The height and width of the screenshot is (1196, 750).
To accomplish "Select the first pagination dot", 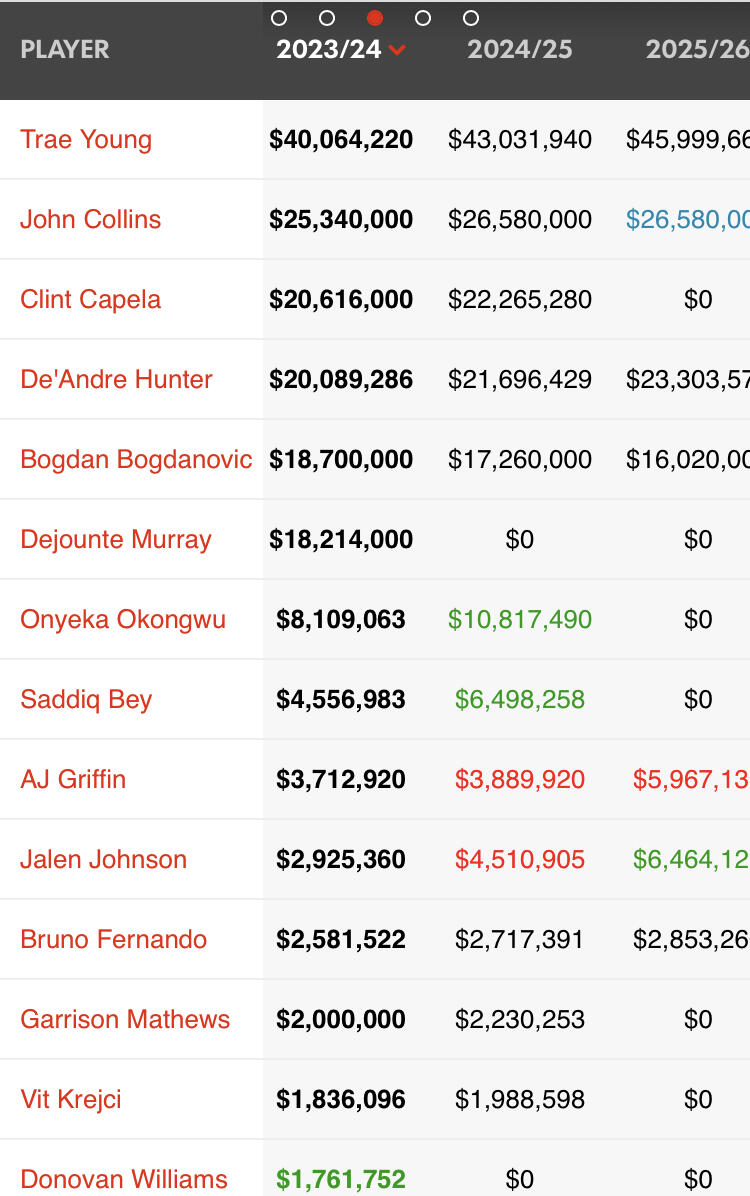I will pos(279,18).
